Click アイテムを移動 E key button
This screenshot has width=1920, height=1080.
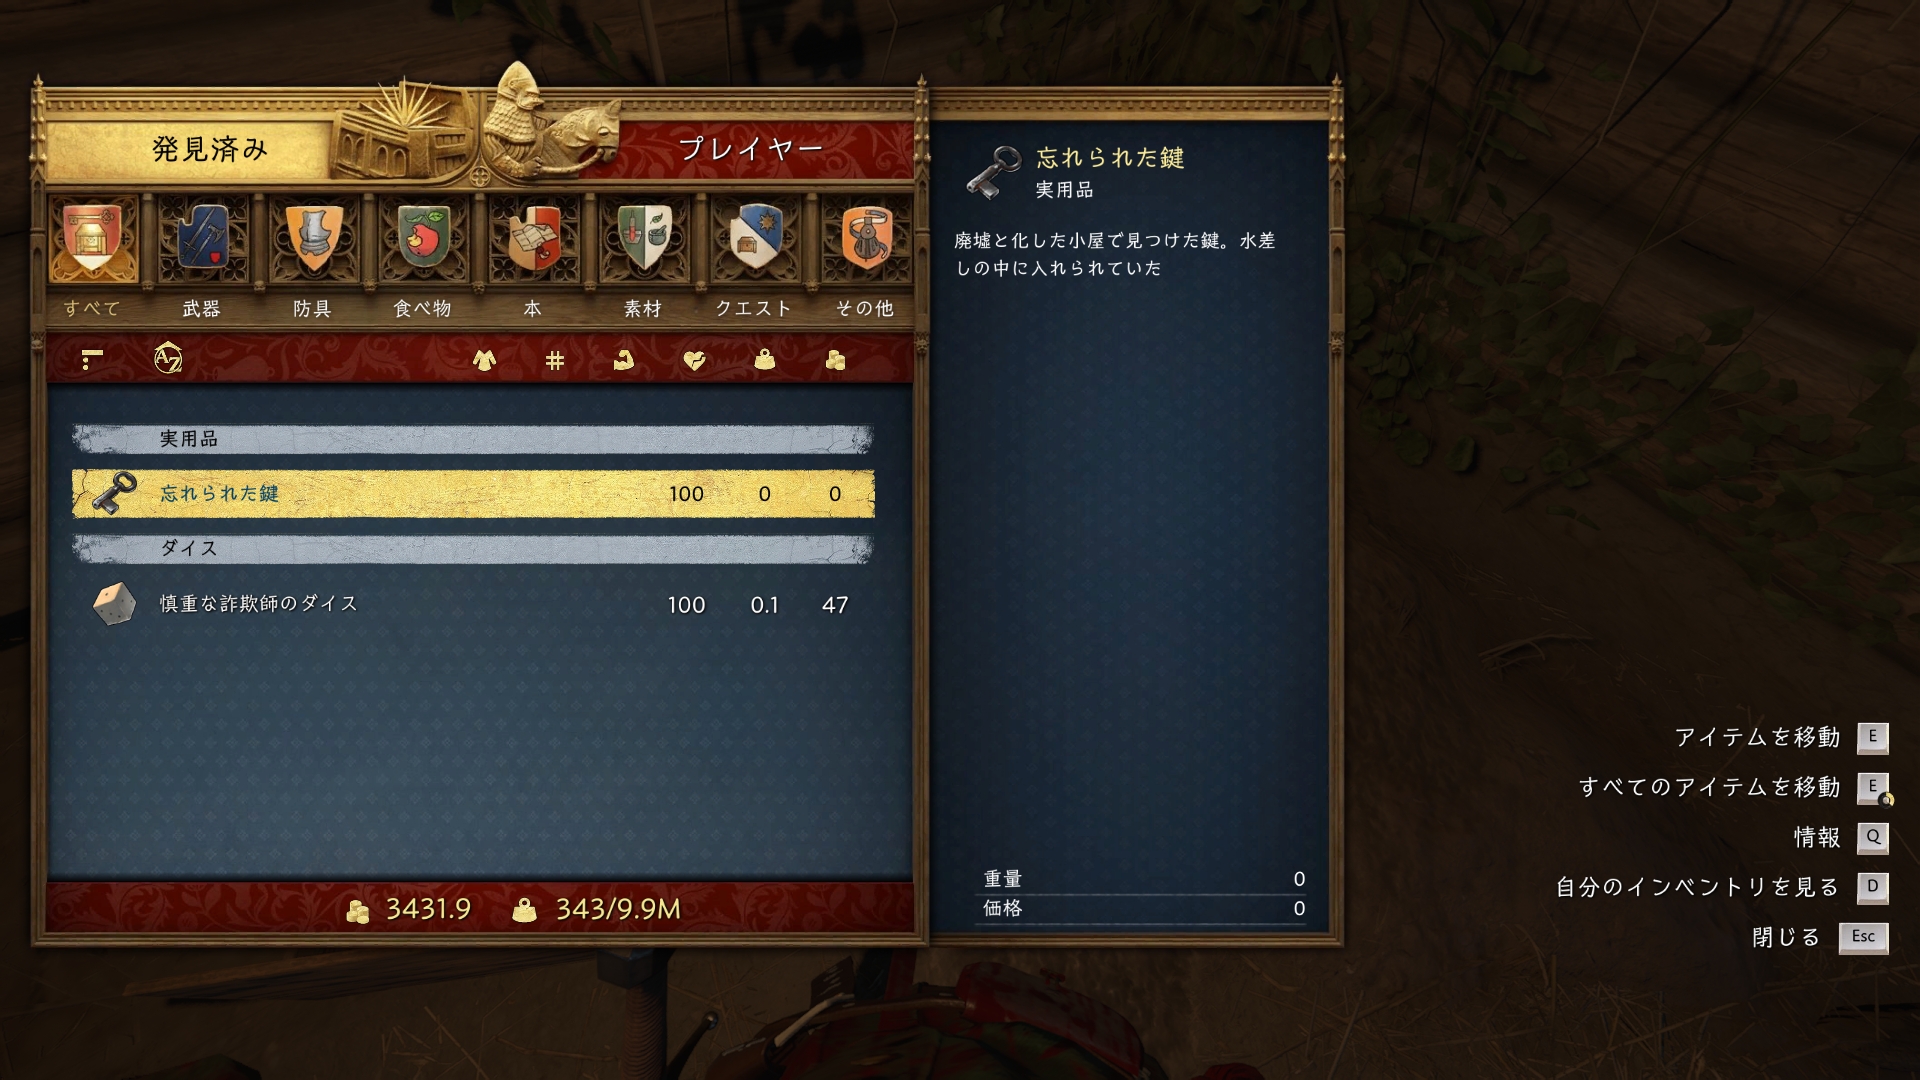[x=1872, y=738]
